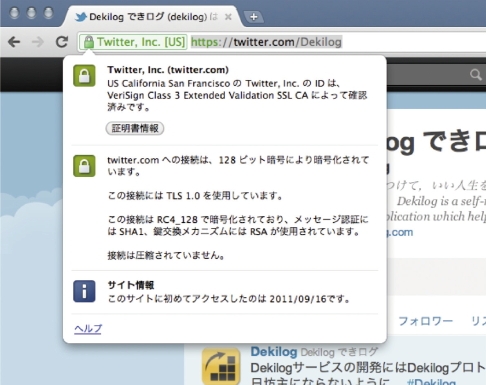Image resolution: width=486 pixels, height=385 pixels.
Task: Click the サイト情報 heading text
Action: (131, 285)
